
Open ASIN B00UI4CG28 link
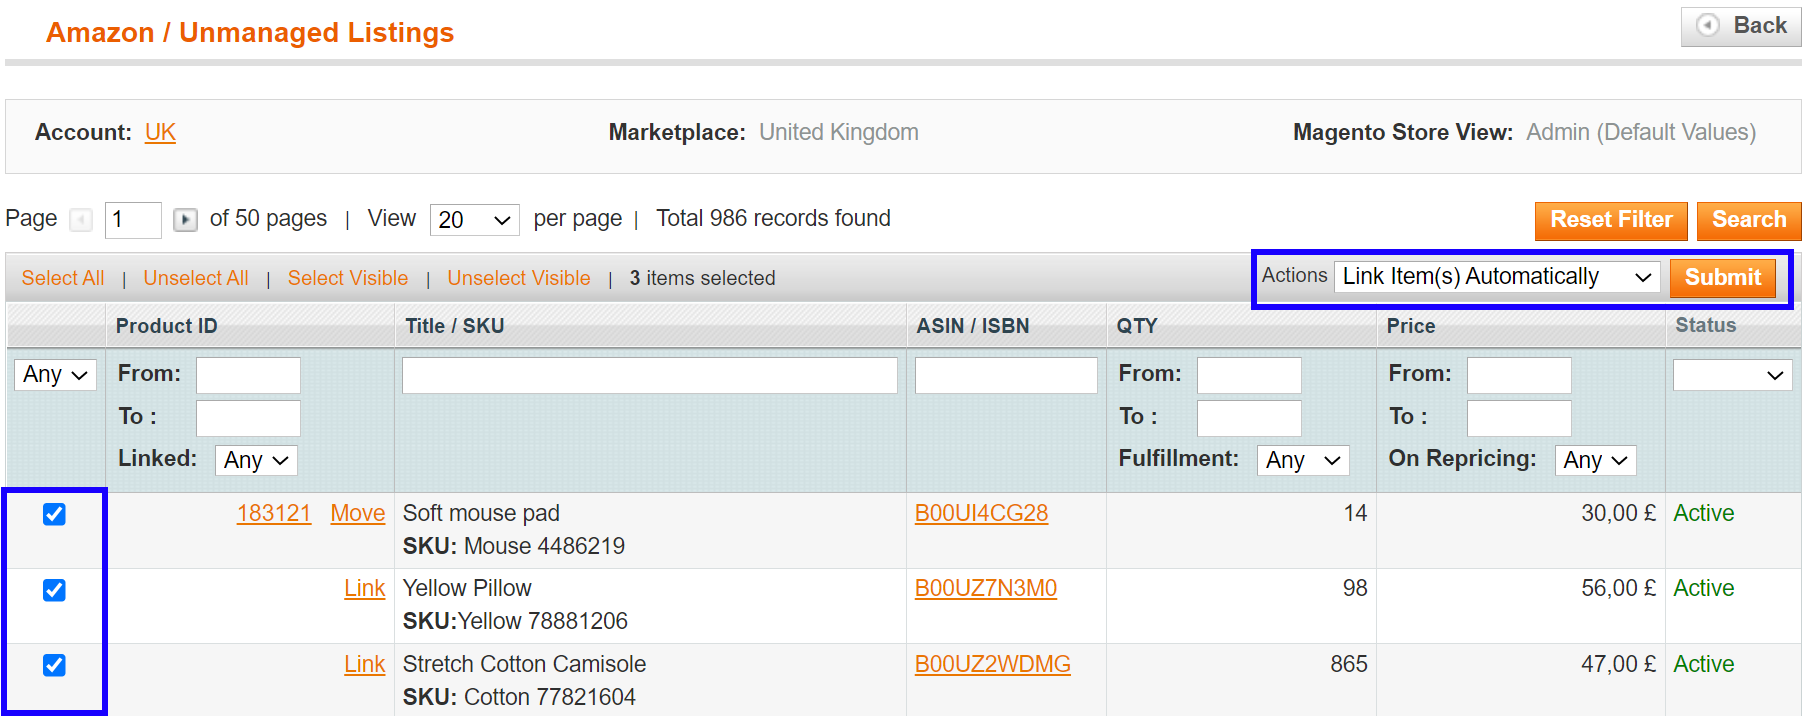pyautogui.click(x=981, y=513)
